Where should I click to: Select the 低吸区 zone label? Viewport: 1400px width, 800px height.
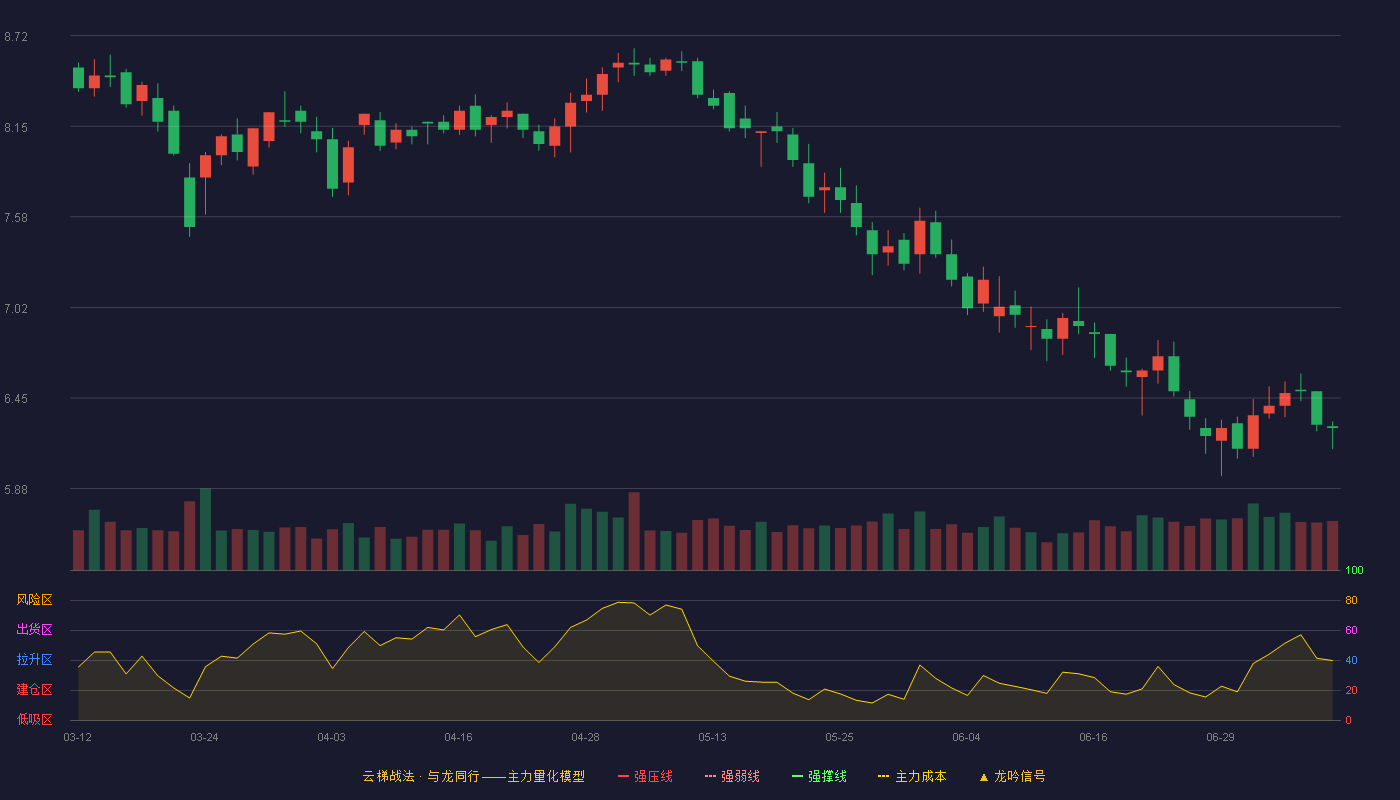(x=34, y=719)
